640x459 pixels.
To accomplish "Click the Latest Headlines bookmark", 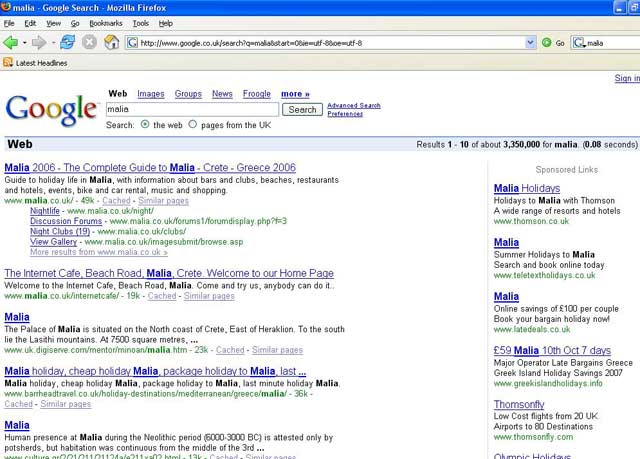I will pyautogui.click(x=35, y=63).
